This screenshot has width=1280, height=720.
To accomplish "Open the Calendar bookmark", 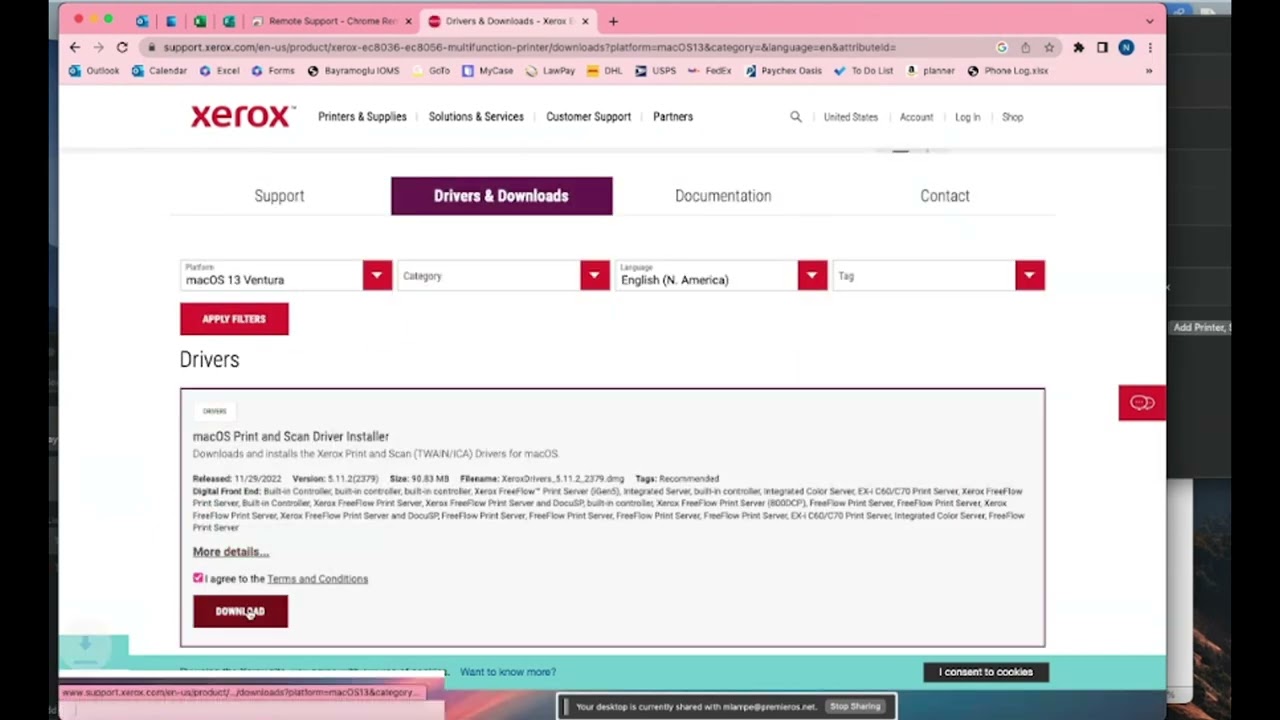I will click(160, 71).
